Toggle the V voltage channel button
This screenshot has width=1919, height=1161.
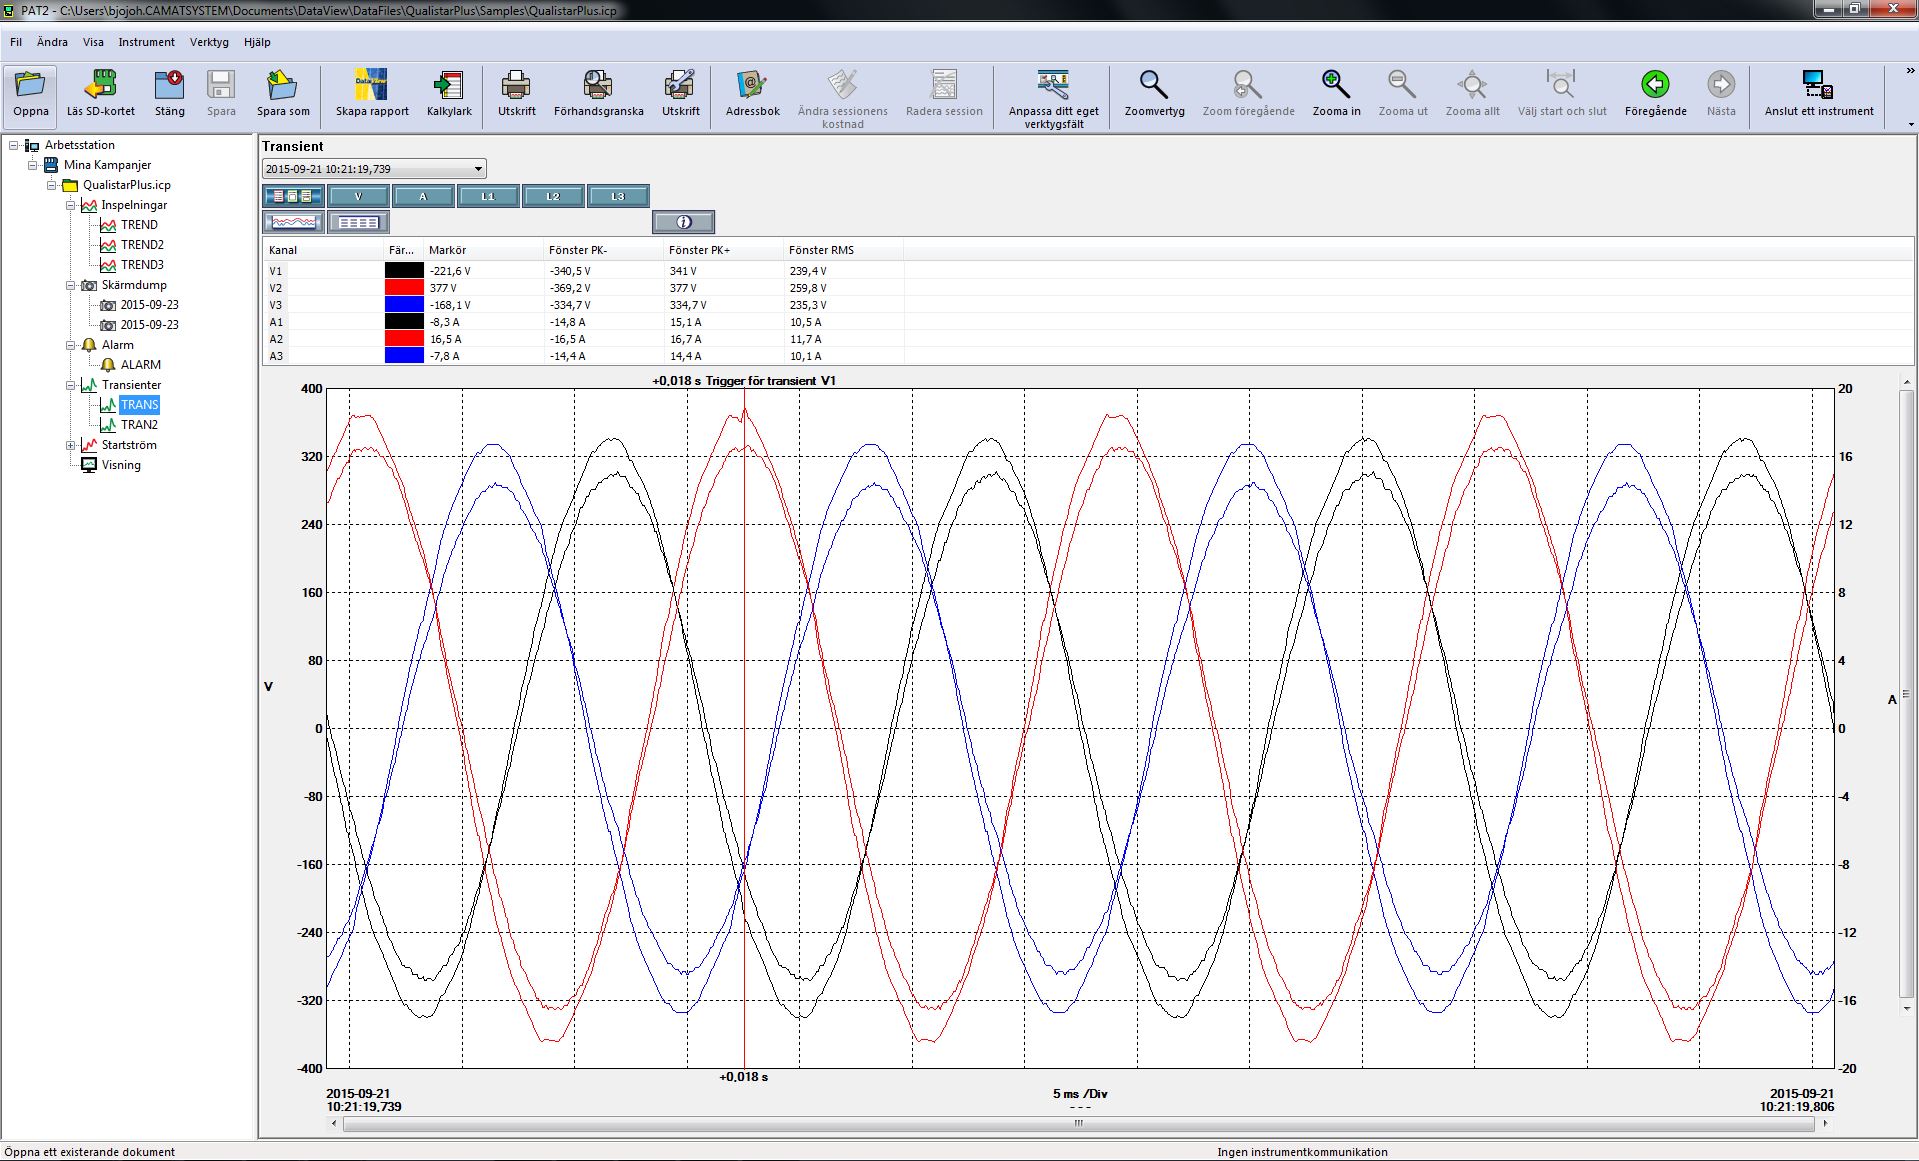[x=358, y=196]
